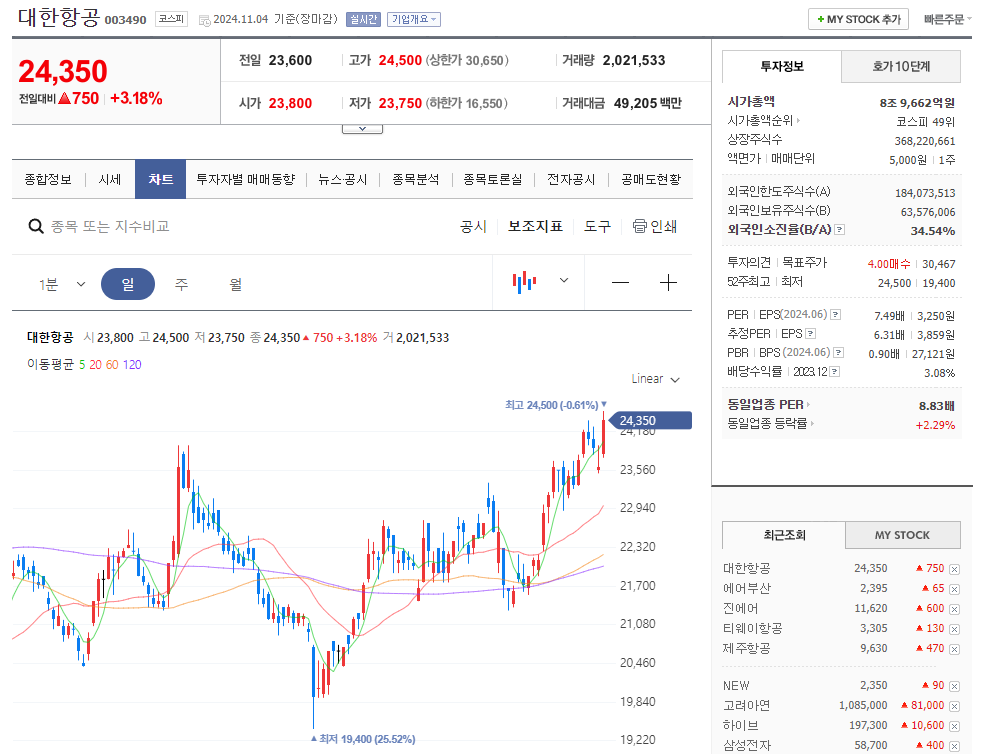The height and width of the screenshot is (754, 999).
Task: Toggle the 20-day moving average line
Action: (96, 365)
